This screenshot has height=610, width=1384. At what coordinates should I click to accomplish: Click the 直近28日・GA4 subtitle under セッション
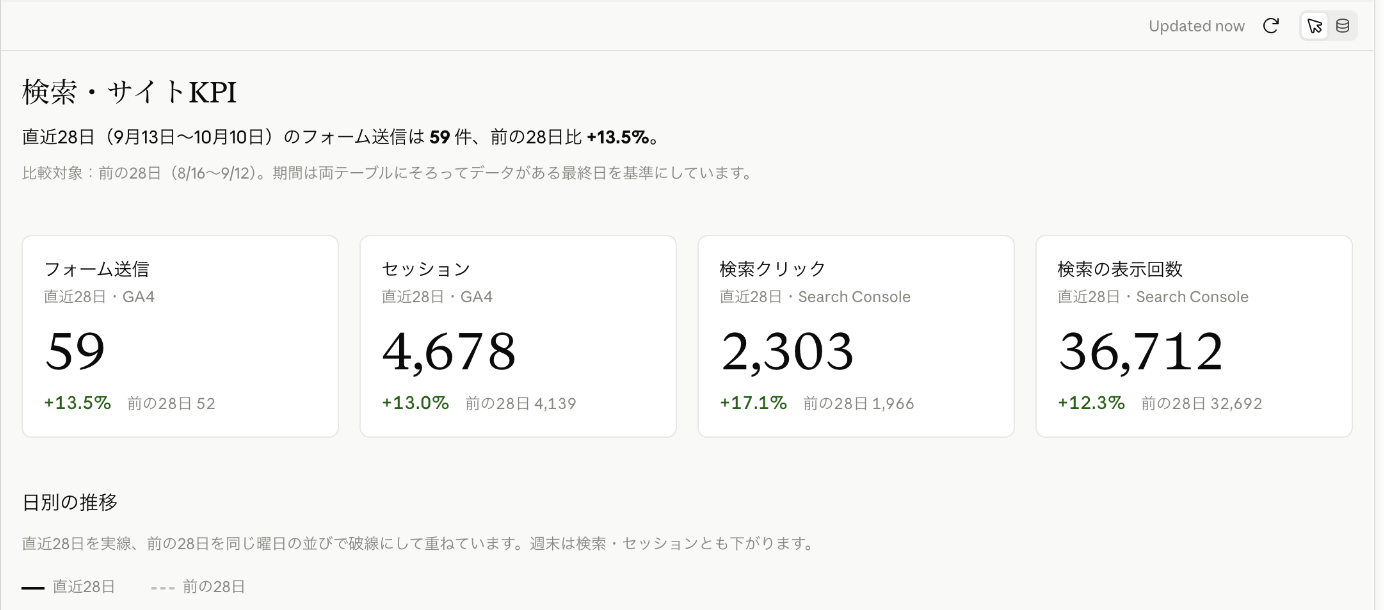pyautogui.click(x=437, y=297)
